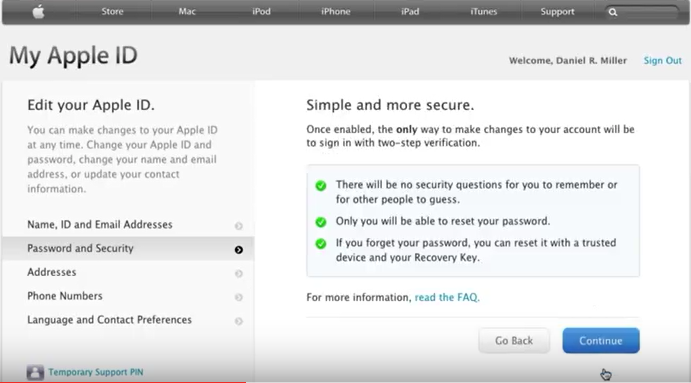691x383 pixels.
Task: Open the iTunes menu item
Action: pos(483,11)
